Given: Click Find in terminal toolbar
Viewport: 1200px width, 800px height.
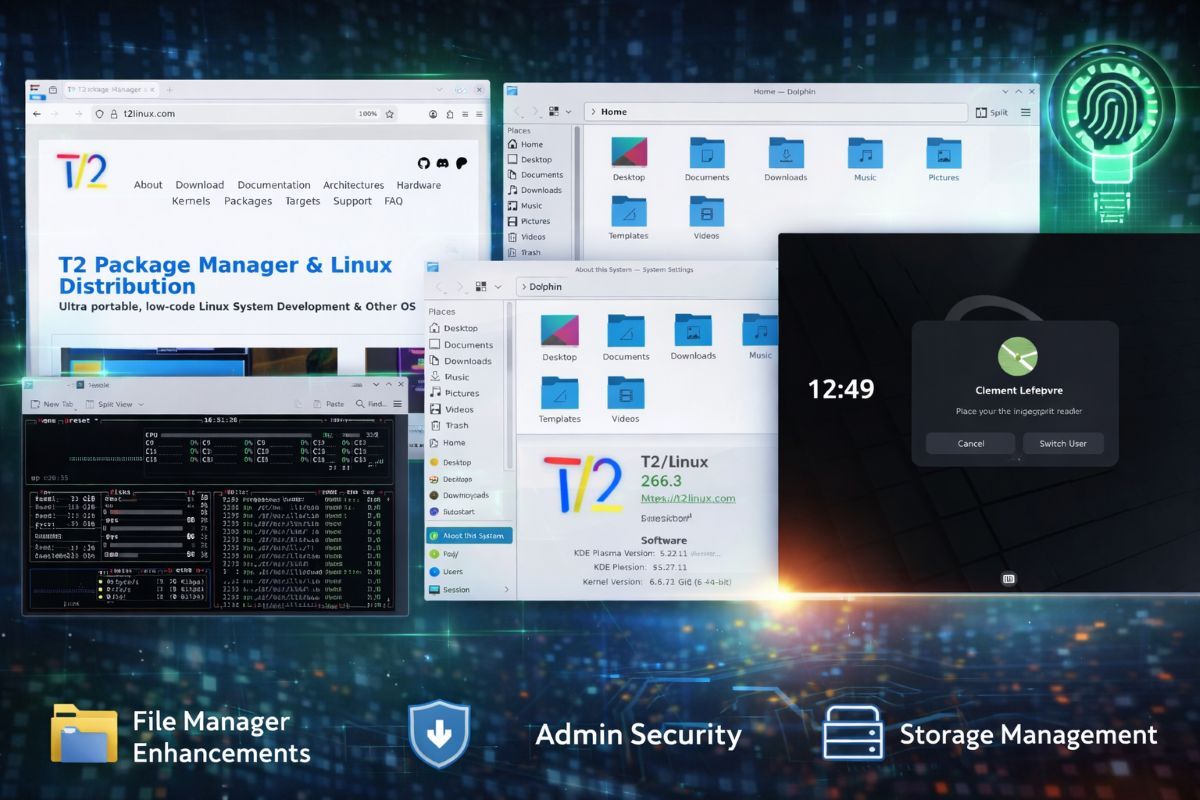Looking at the screenshot, I should point(371,404).
